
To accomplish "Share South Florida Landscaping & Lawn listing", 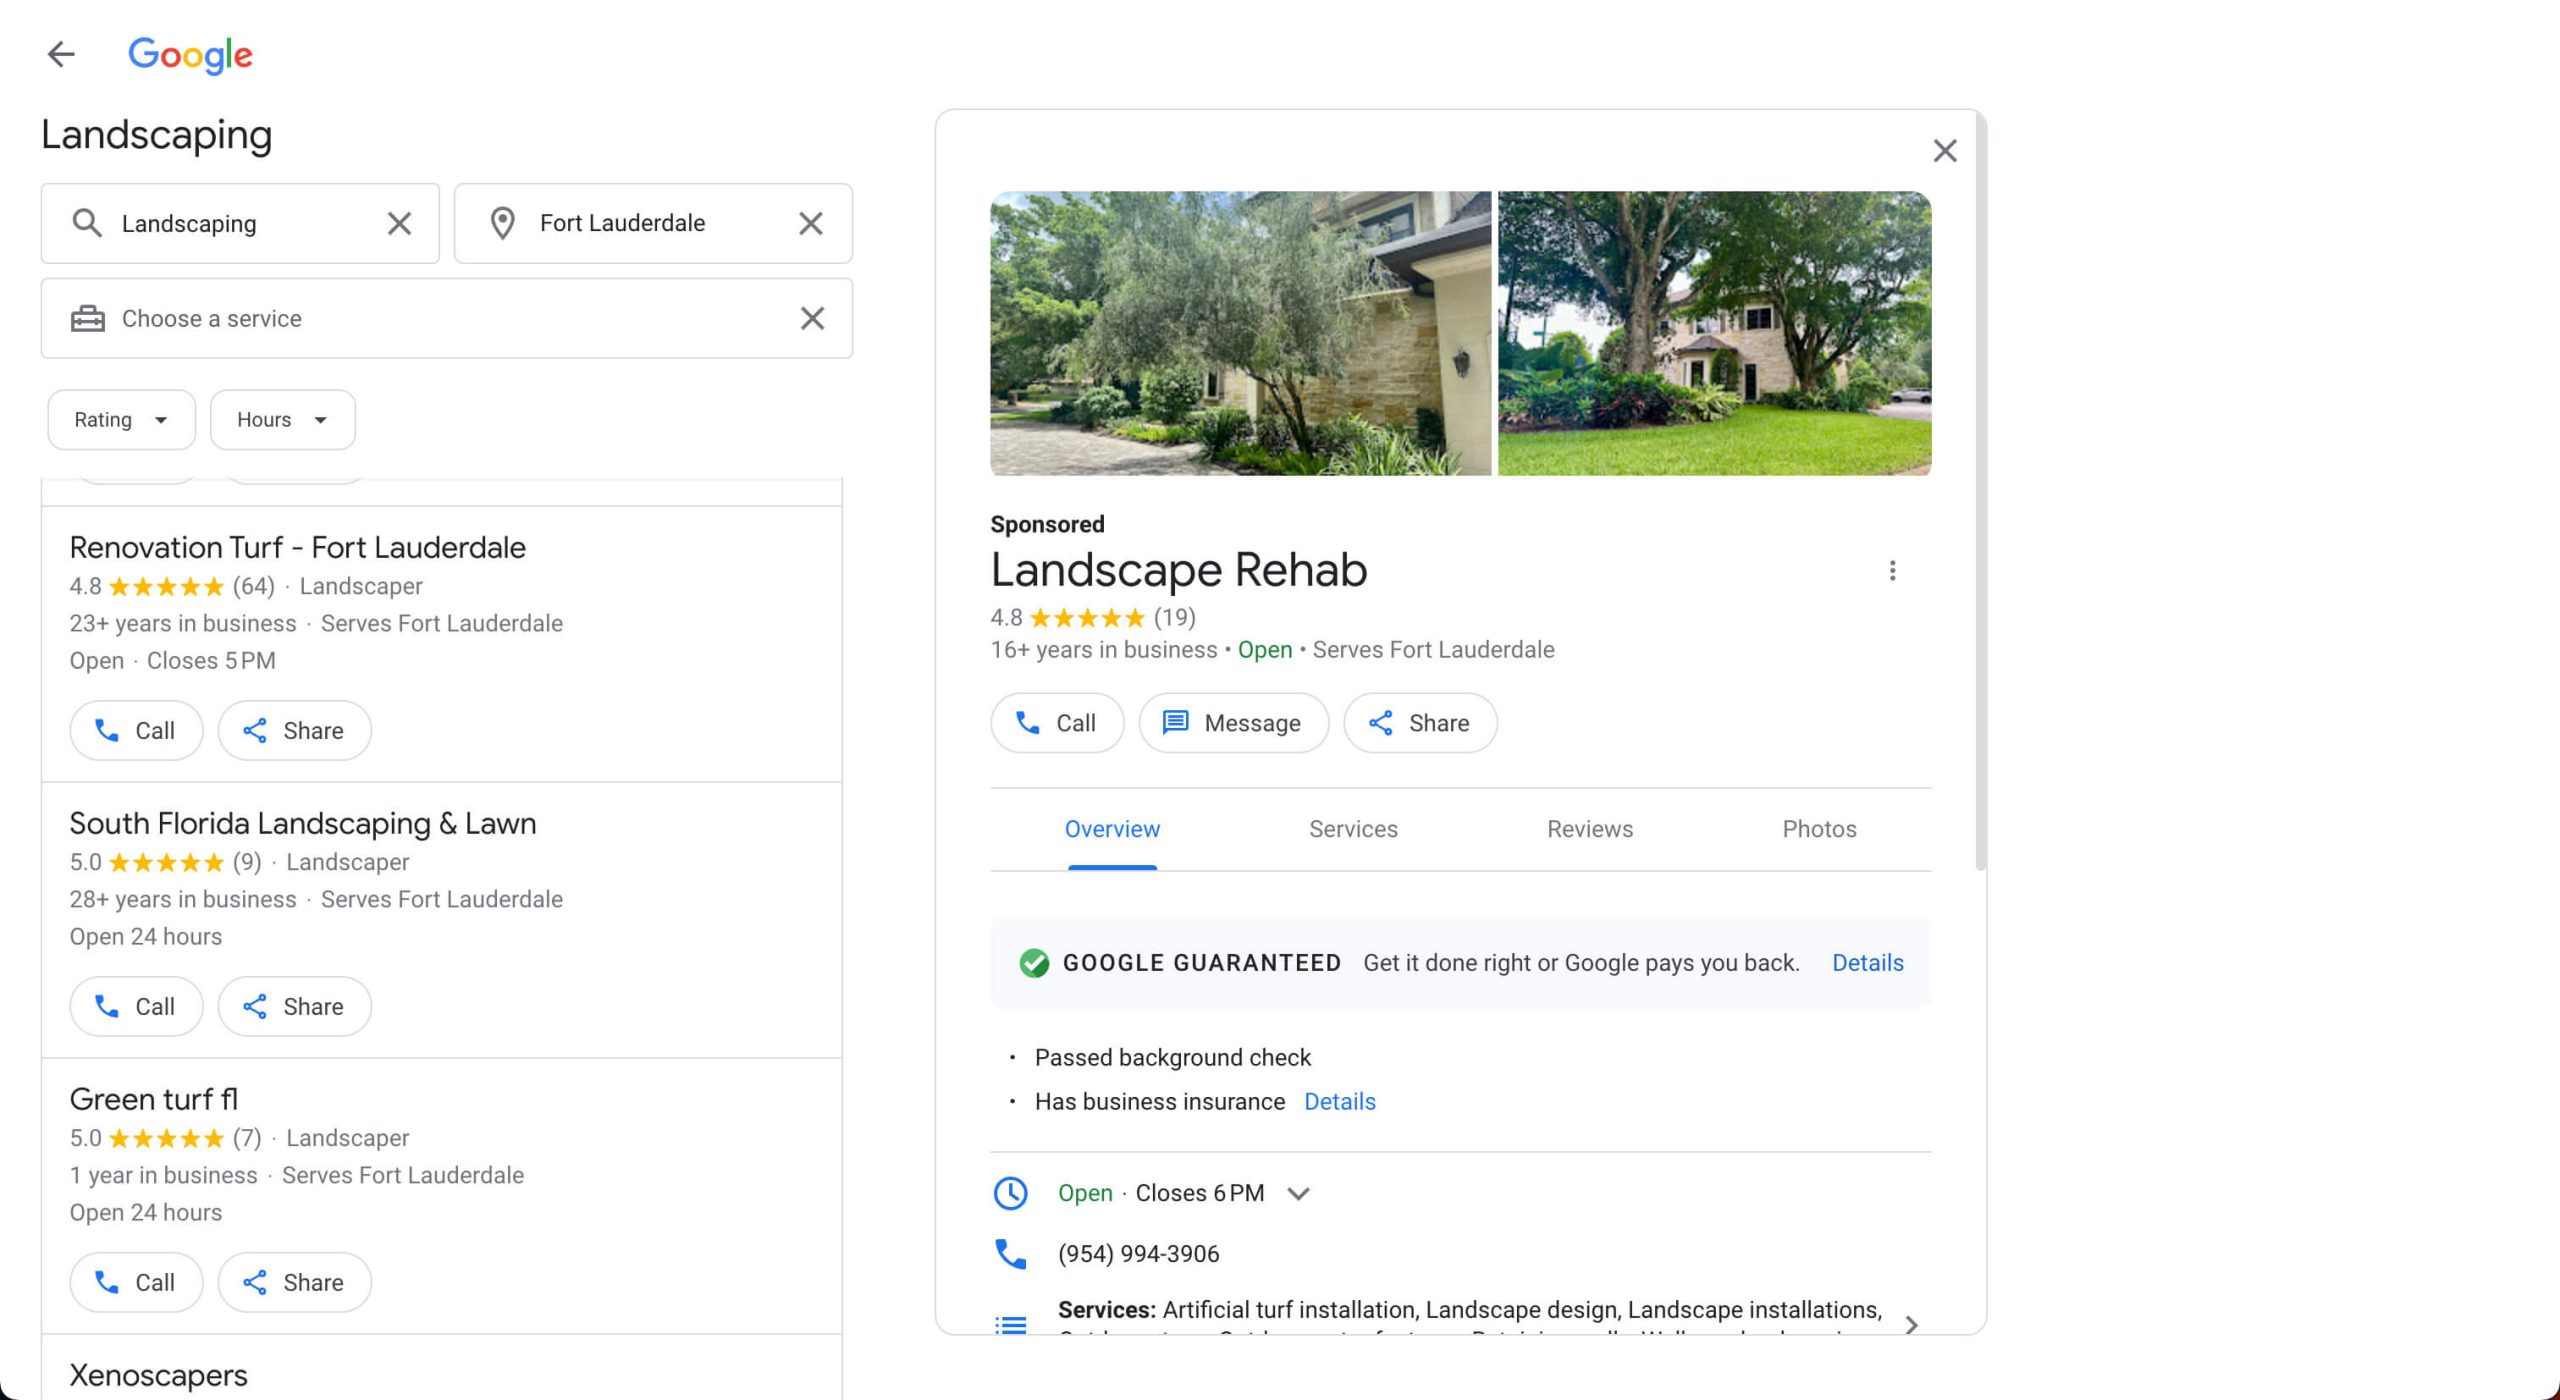I will [x=294, y=1007].
